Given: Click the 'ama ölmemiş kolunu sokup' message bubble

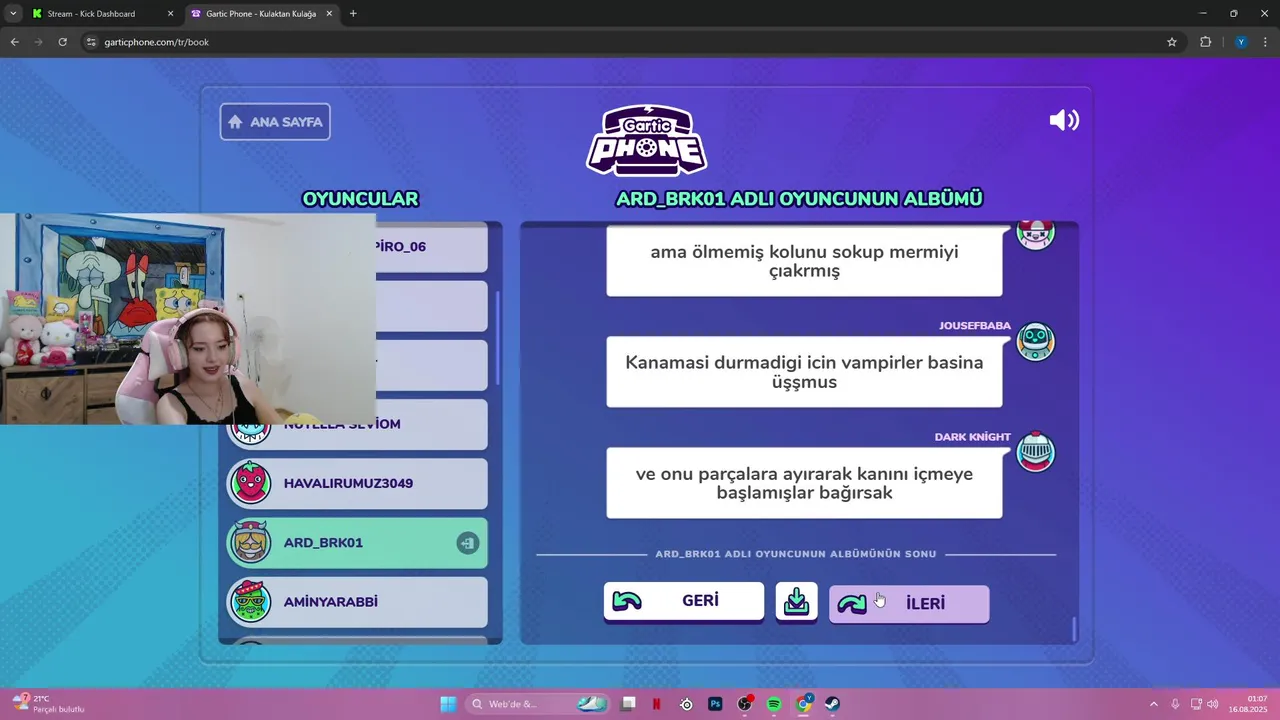Looking at the screenshot, I should (x=804, y=261).
